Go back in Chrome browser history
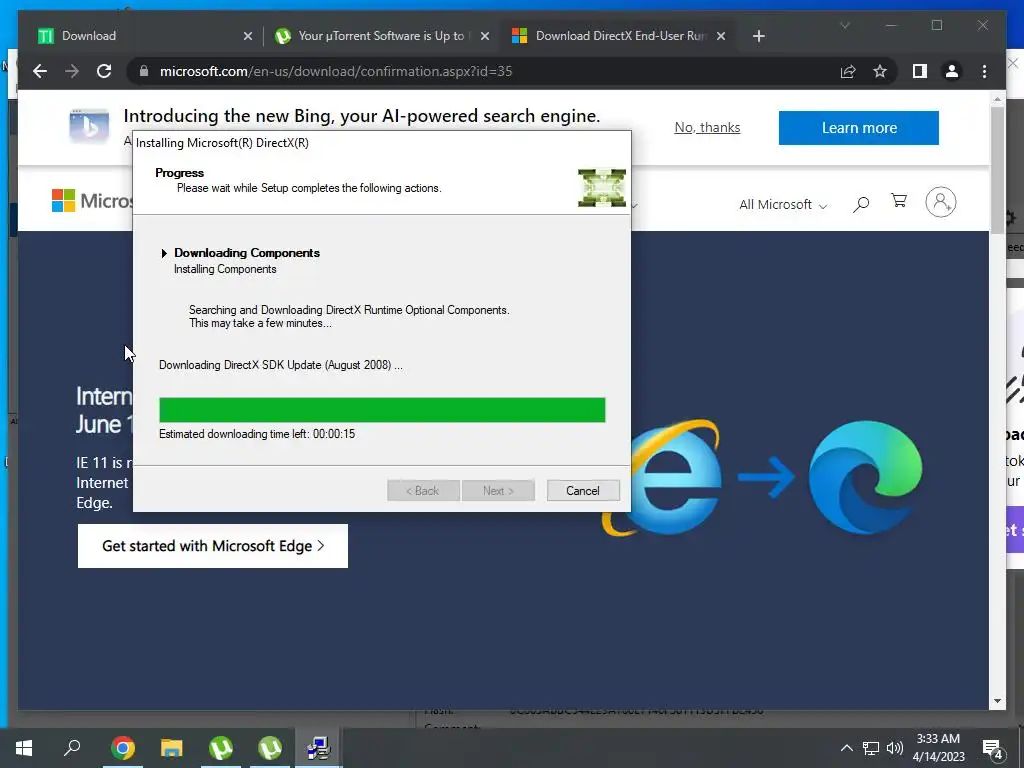Image resolution: width=1024 pixels, height=768 pixels. 40,71
